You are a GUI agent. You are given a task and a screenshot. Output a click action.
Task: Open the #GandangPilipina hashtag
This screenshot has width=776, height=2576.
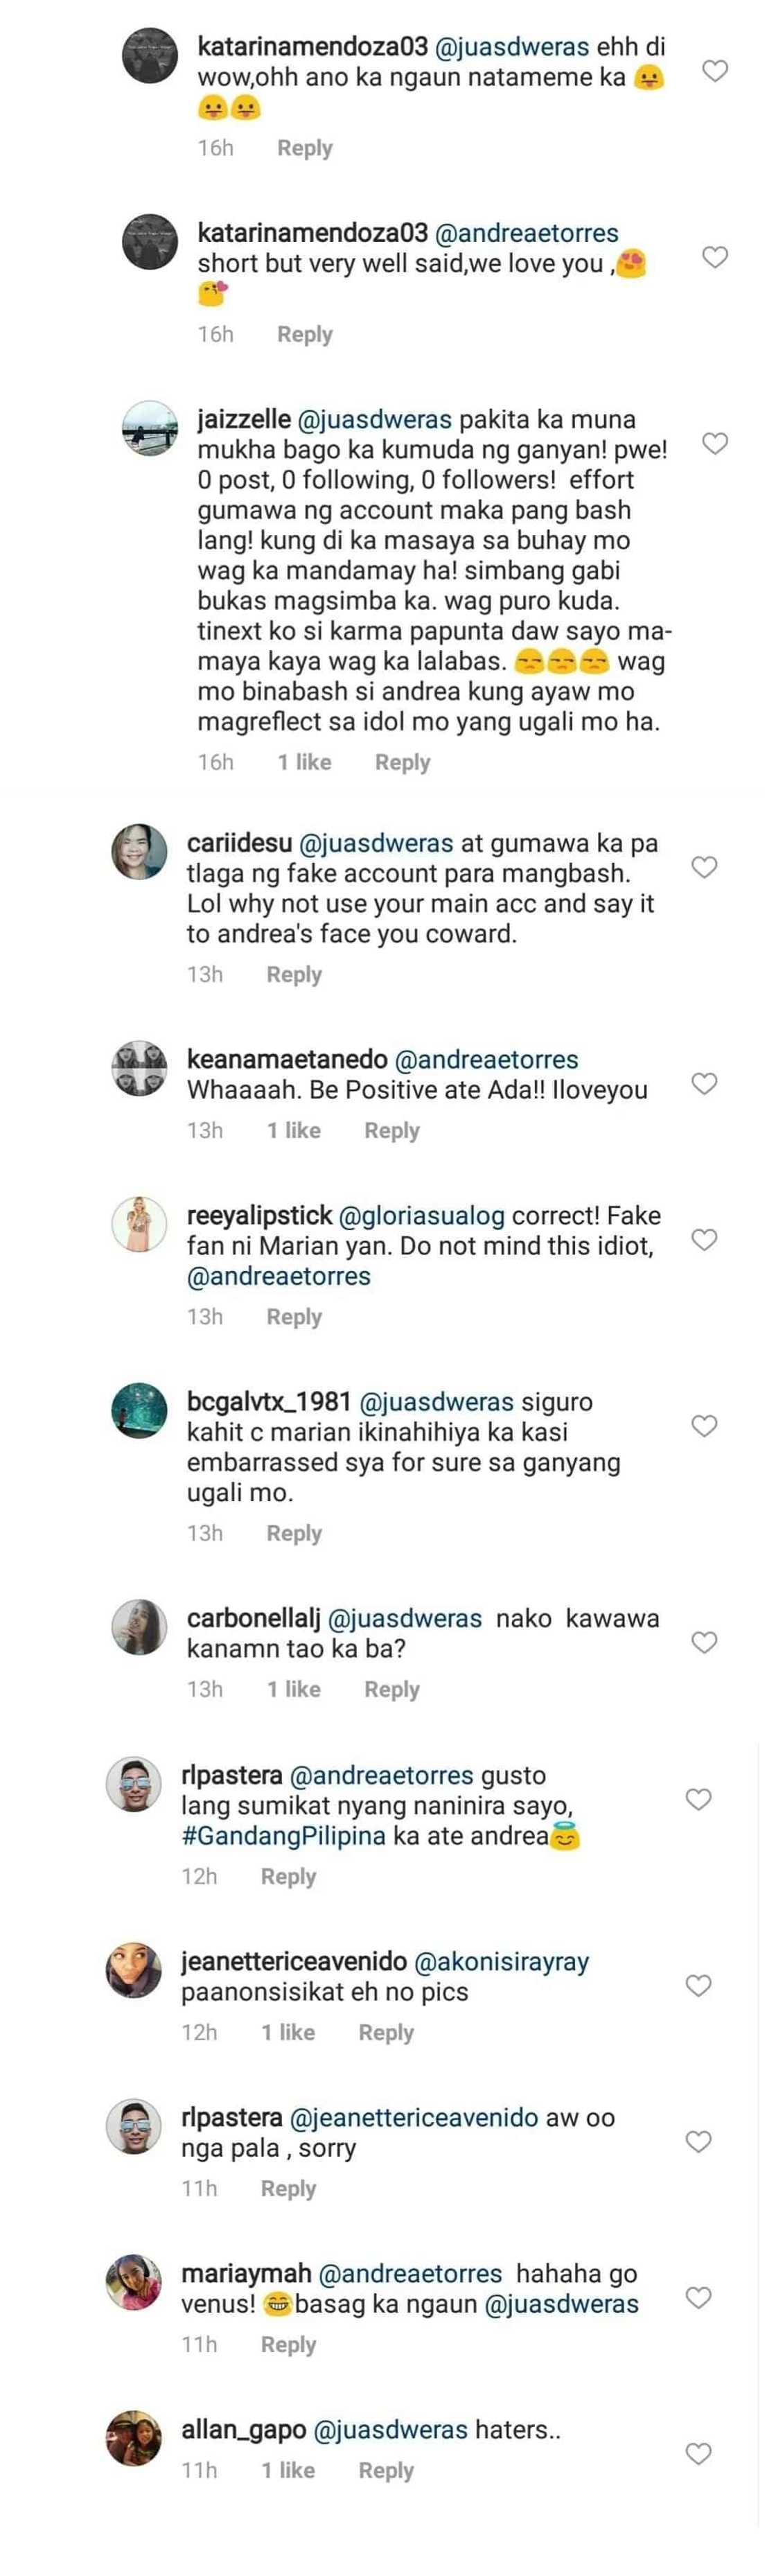(283, 1836)
